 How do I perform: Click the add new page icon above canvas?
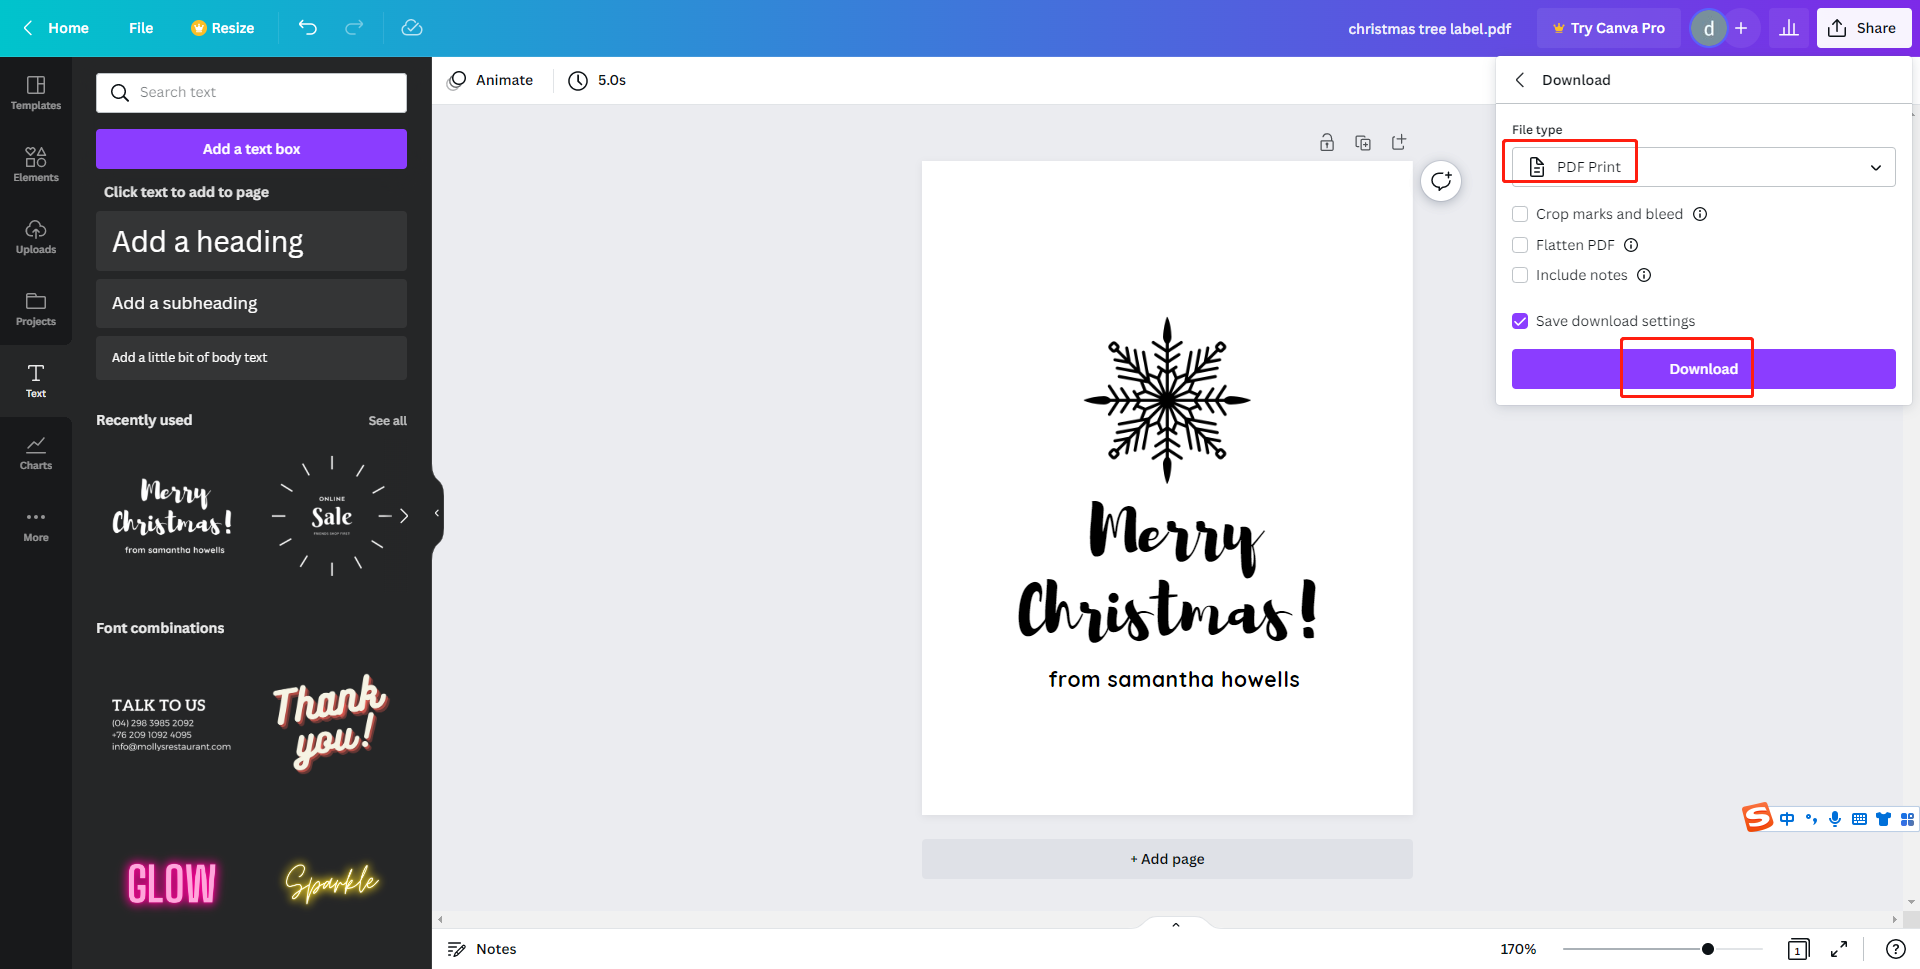click(1399, 142)
